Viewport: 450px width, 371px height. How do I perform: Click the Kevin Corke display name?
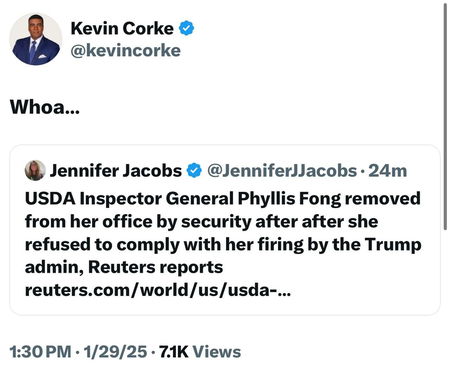coord(122,28)
